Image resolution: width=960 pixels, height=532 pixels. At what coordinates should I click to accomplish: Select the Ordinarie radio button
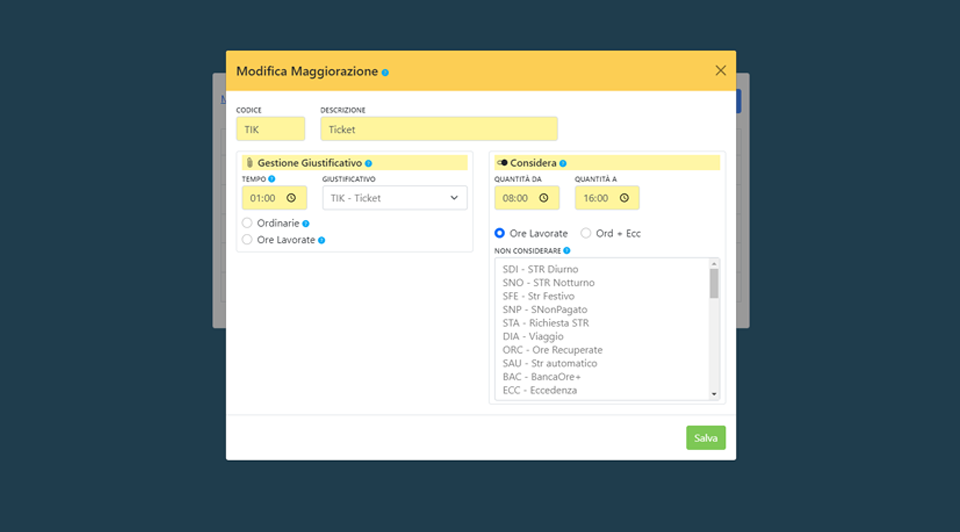click(x=247, y=223)
